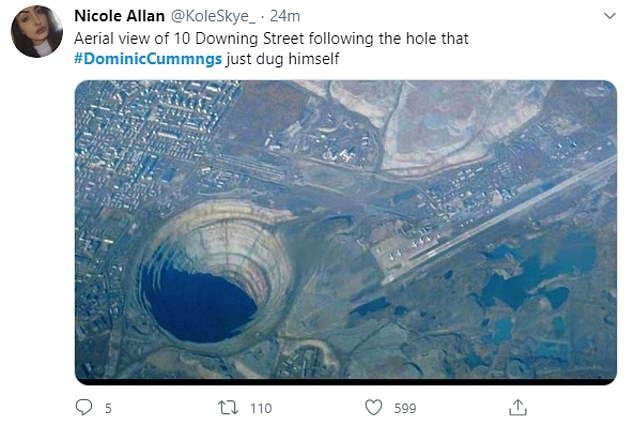The image size is (634, 426).
Task: Click the like count 599
Action: tap(406, 407)
